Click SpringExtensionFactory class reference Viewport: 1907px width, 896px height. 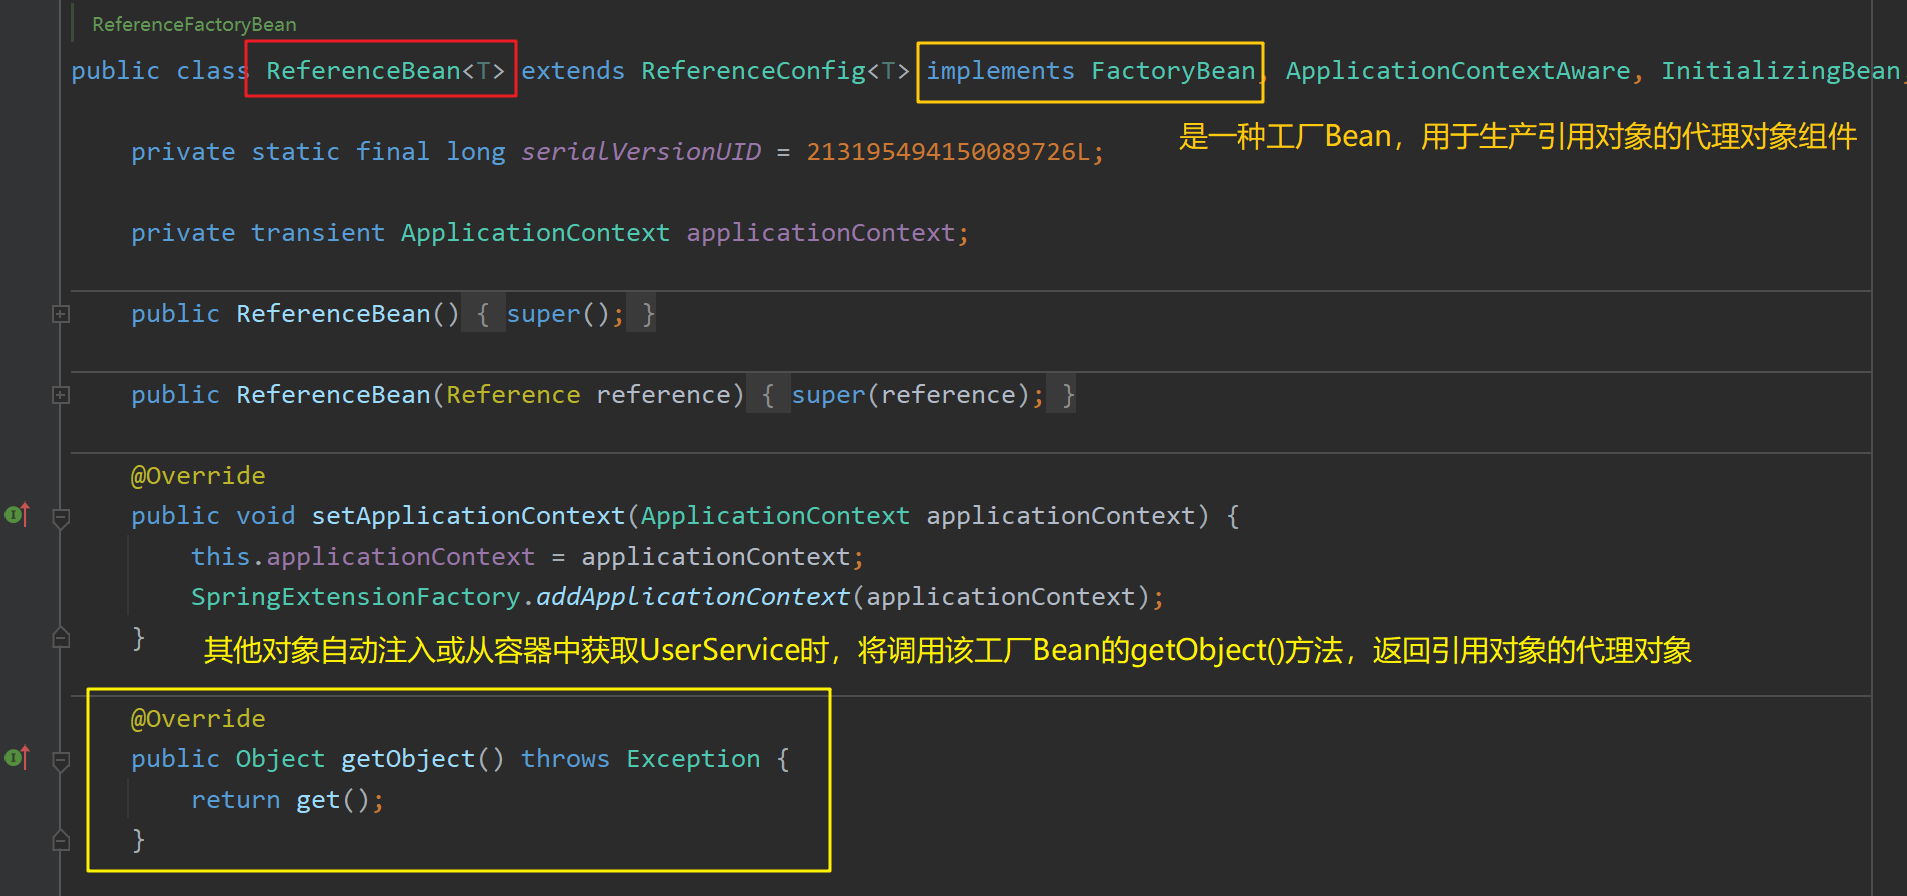coord(356,597)
